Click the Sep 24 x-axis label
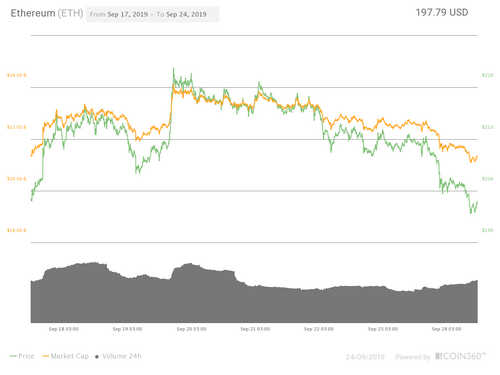This screenshot has width=500, height=375. click(x=446, y=329)
